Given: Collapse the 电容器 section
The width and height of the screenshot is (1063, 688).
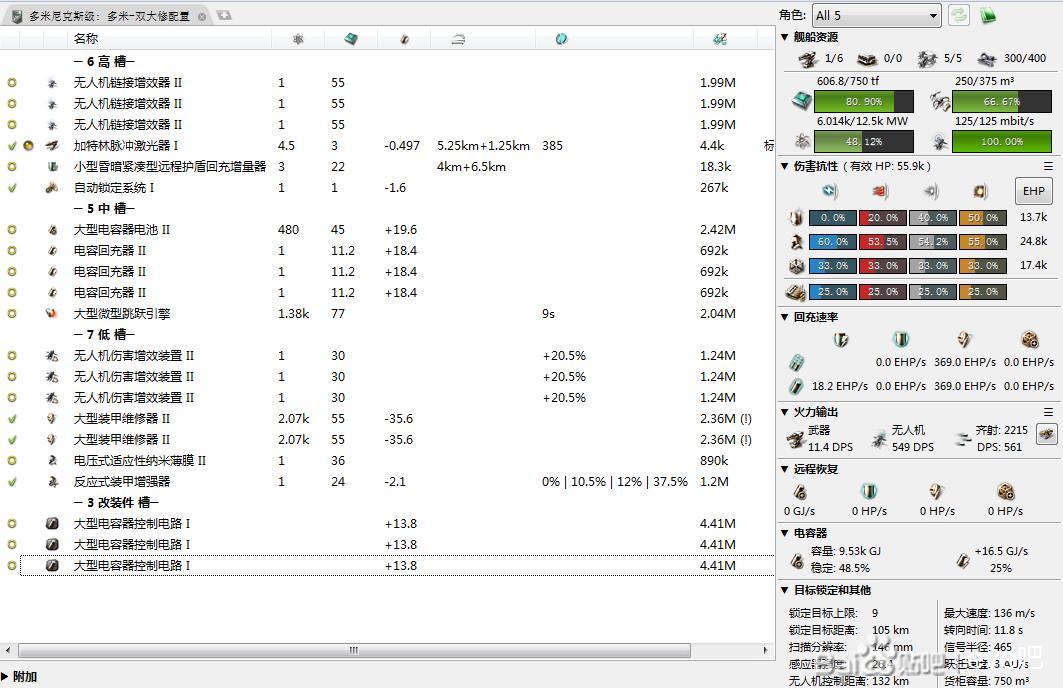Looking at the screenshot, I should [x=785, y=533].
